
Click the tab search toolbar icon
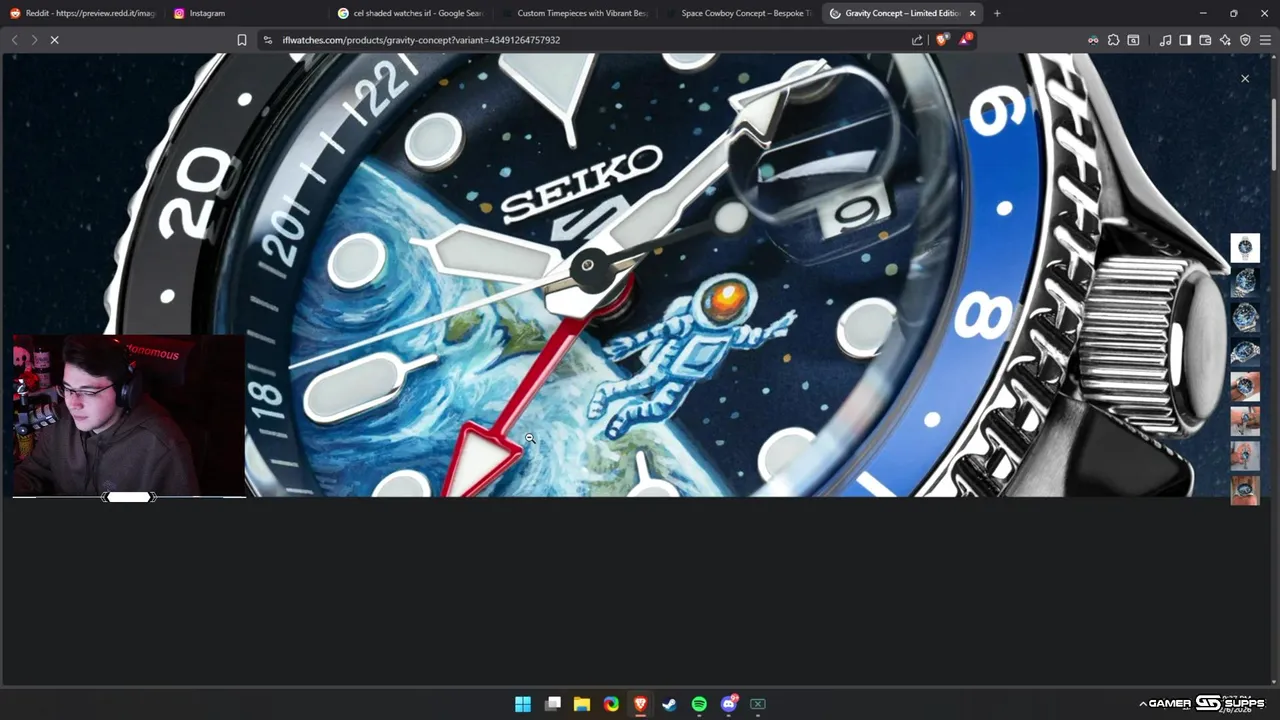(x=1133, y=40)
